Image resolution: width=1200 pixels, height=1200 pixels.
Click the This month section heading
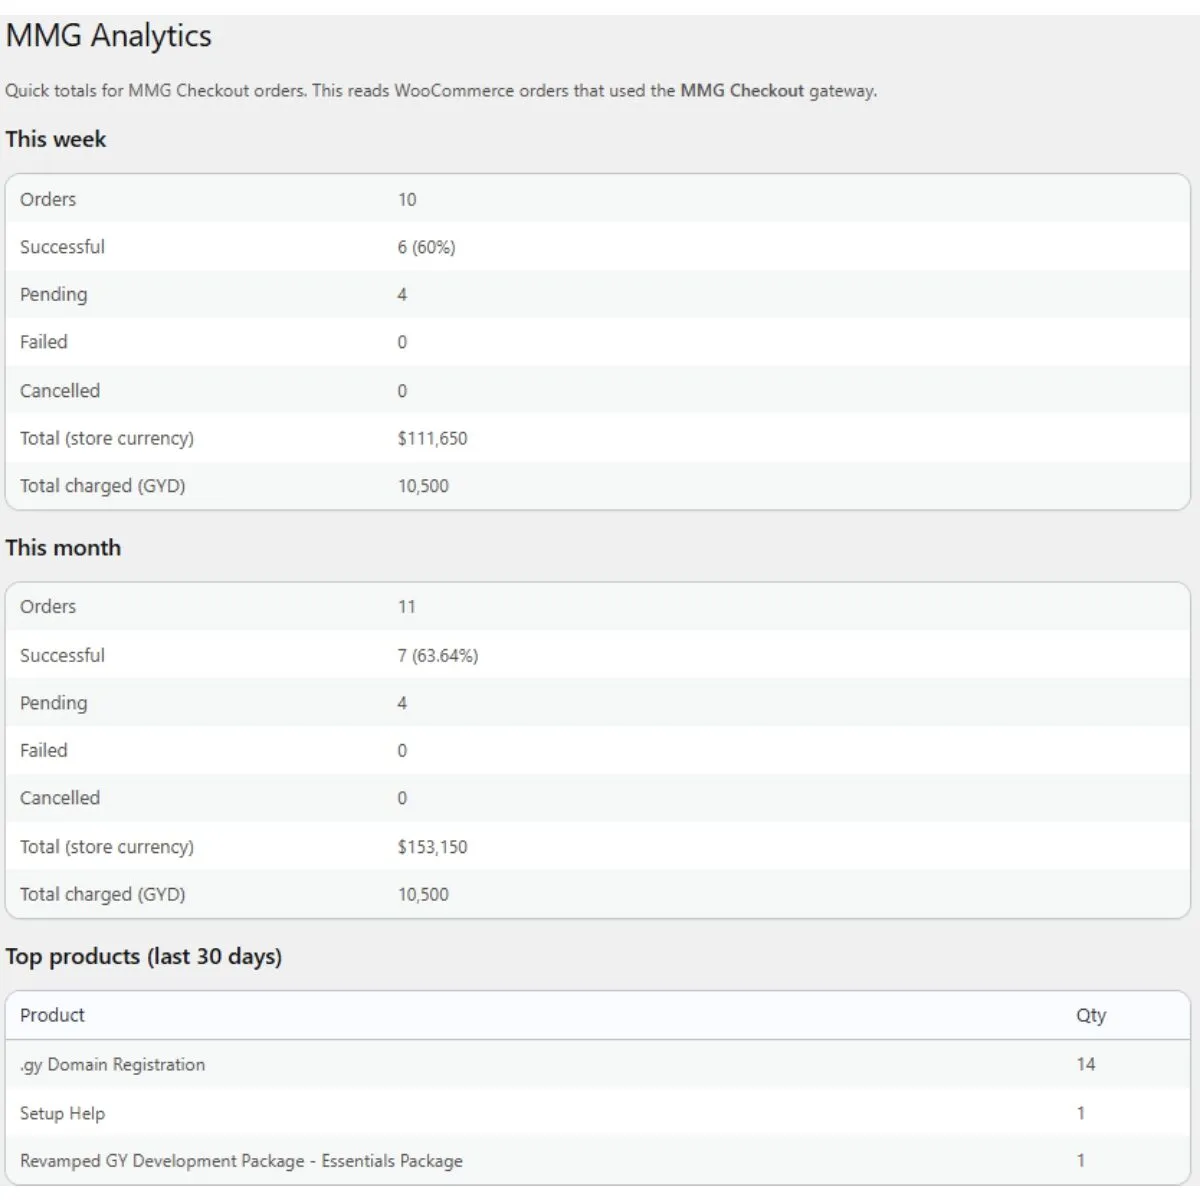point(63,547)
